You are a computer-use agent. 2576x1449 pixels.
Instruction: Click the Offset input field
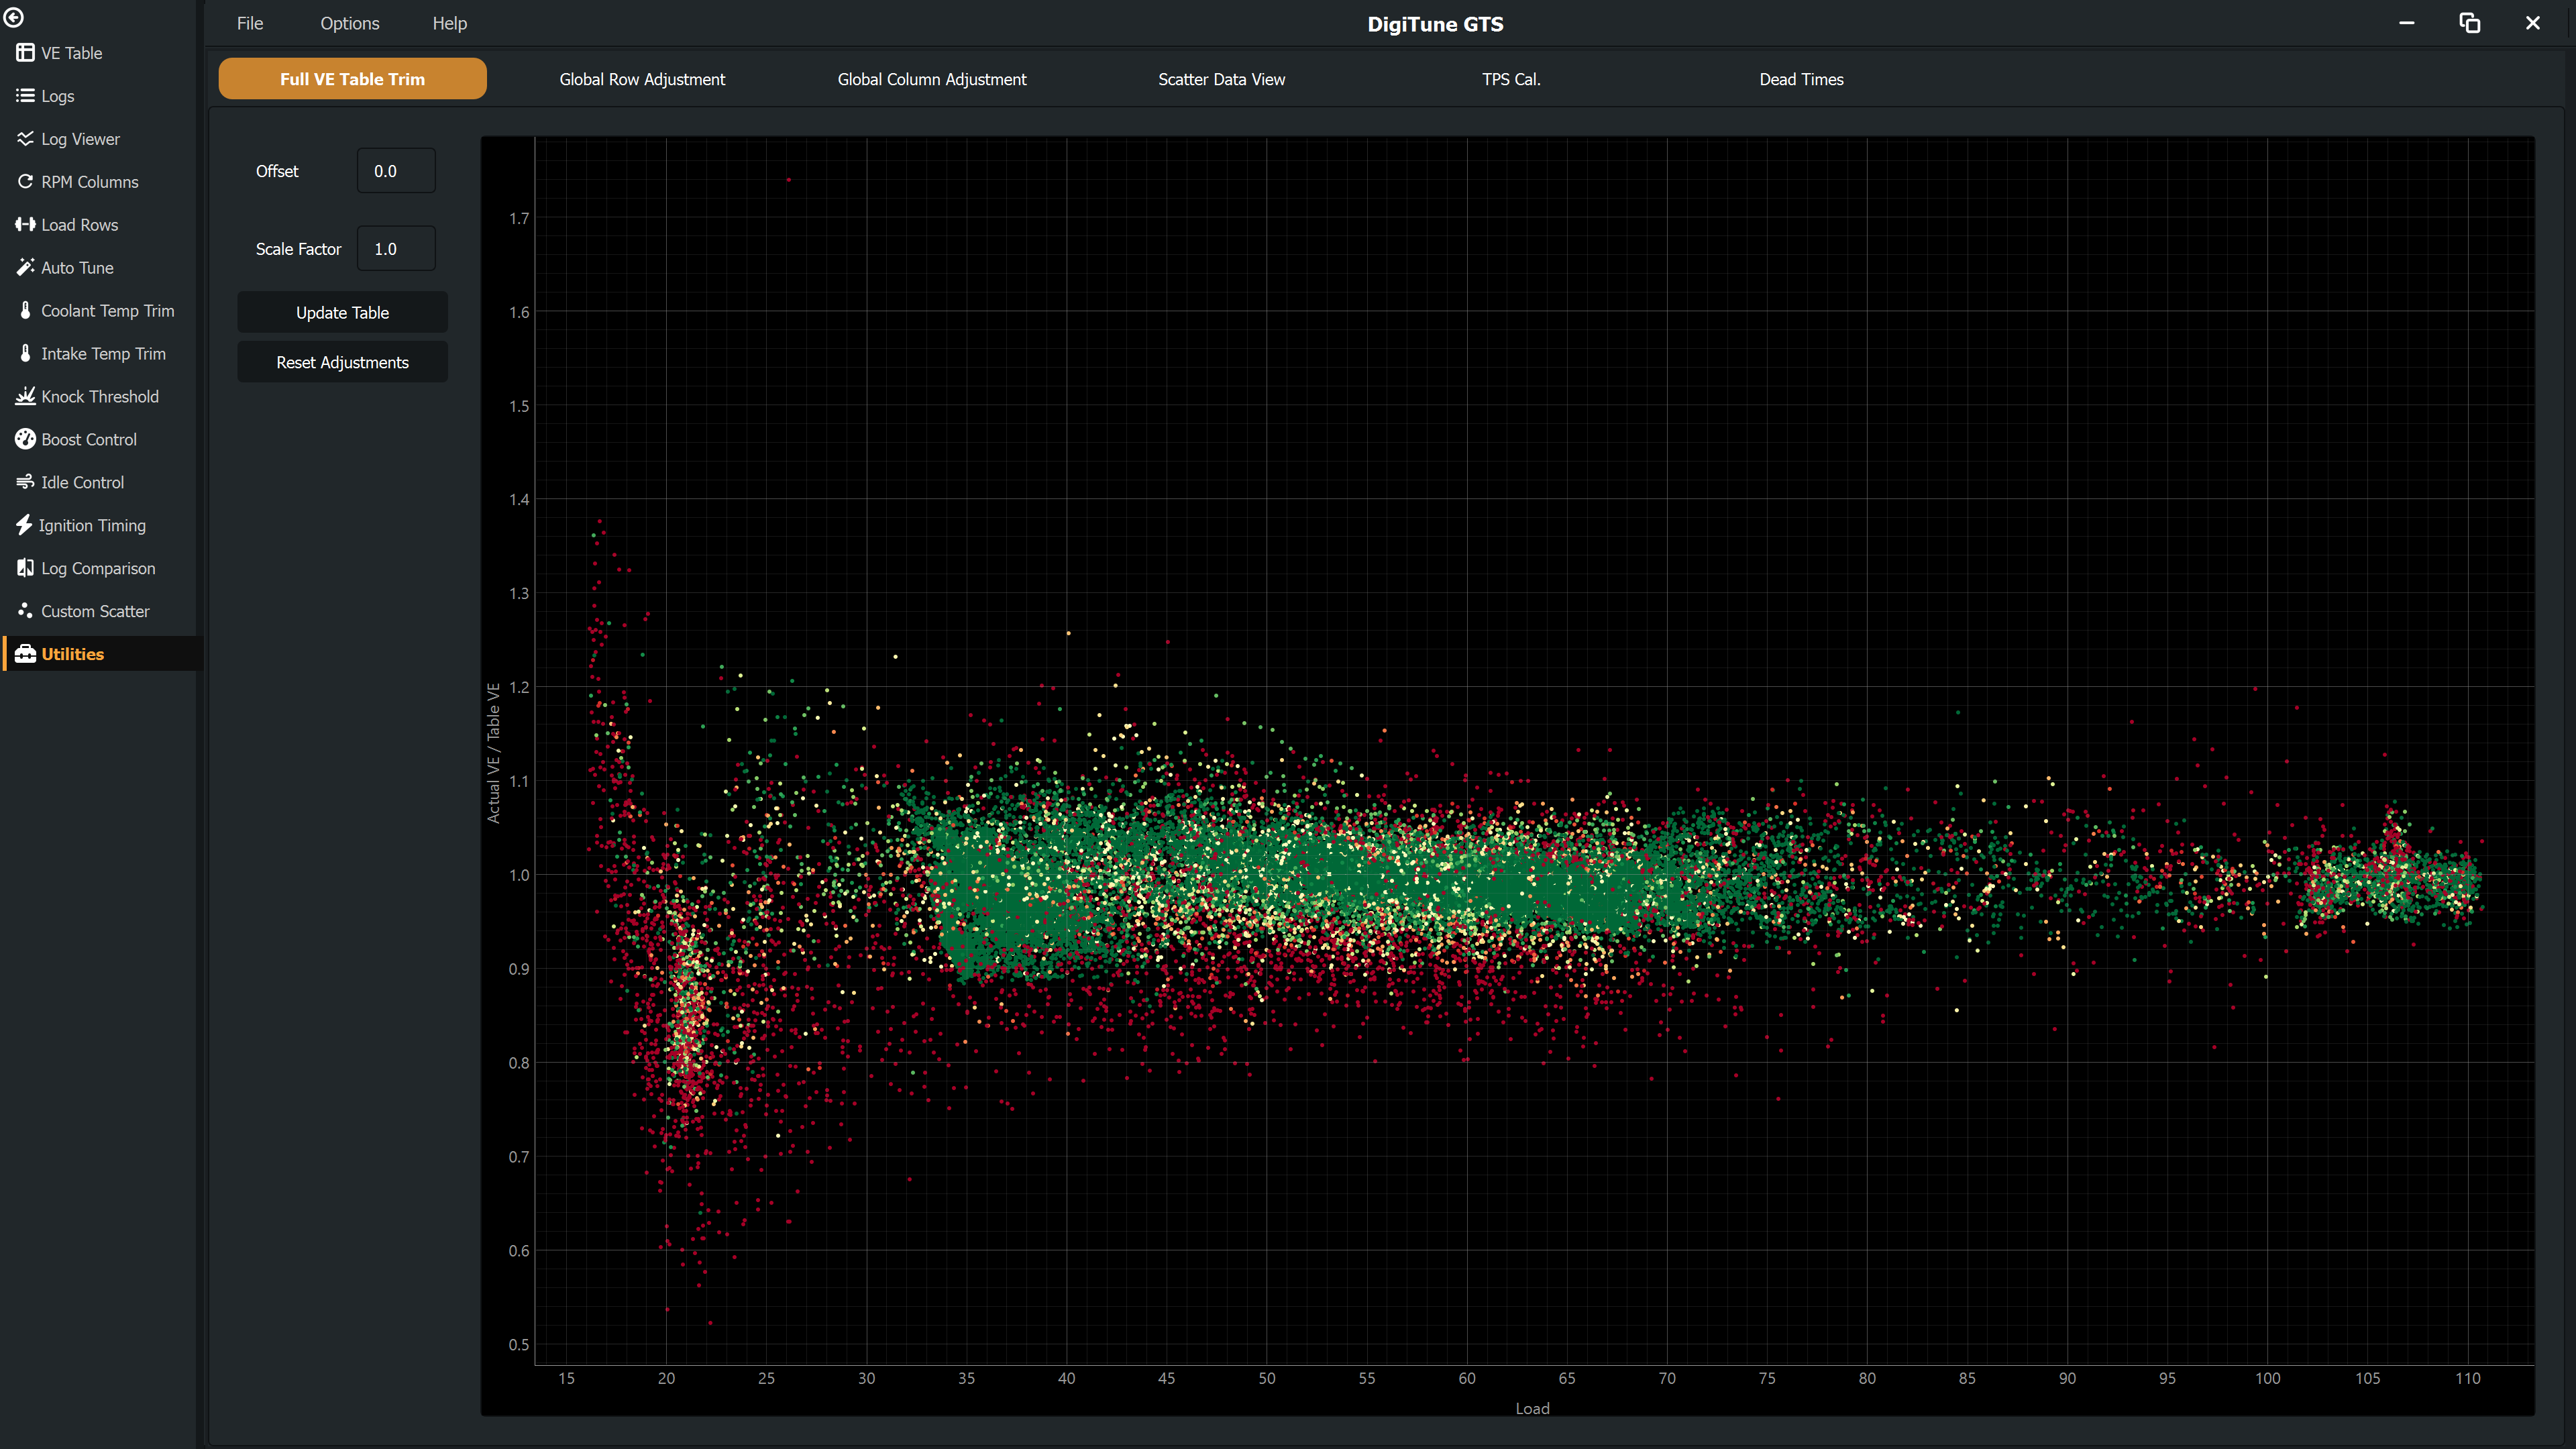pyautogui.click(x=396, y=171)
